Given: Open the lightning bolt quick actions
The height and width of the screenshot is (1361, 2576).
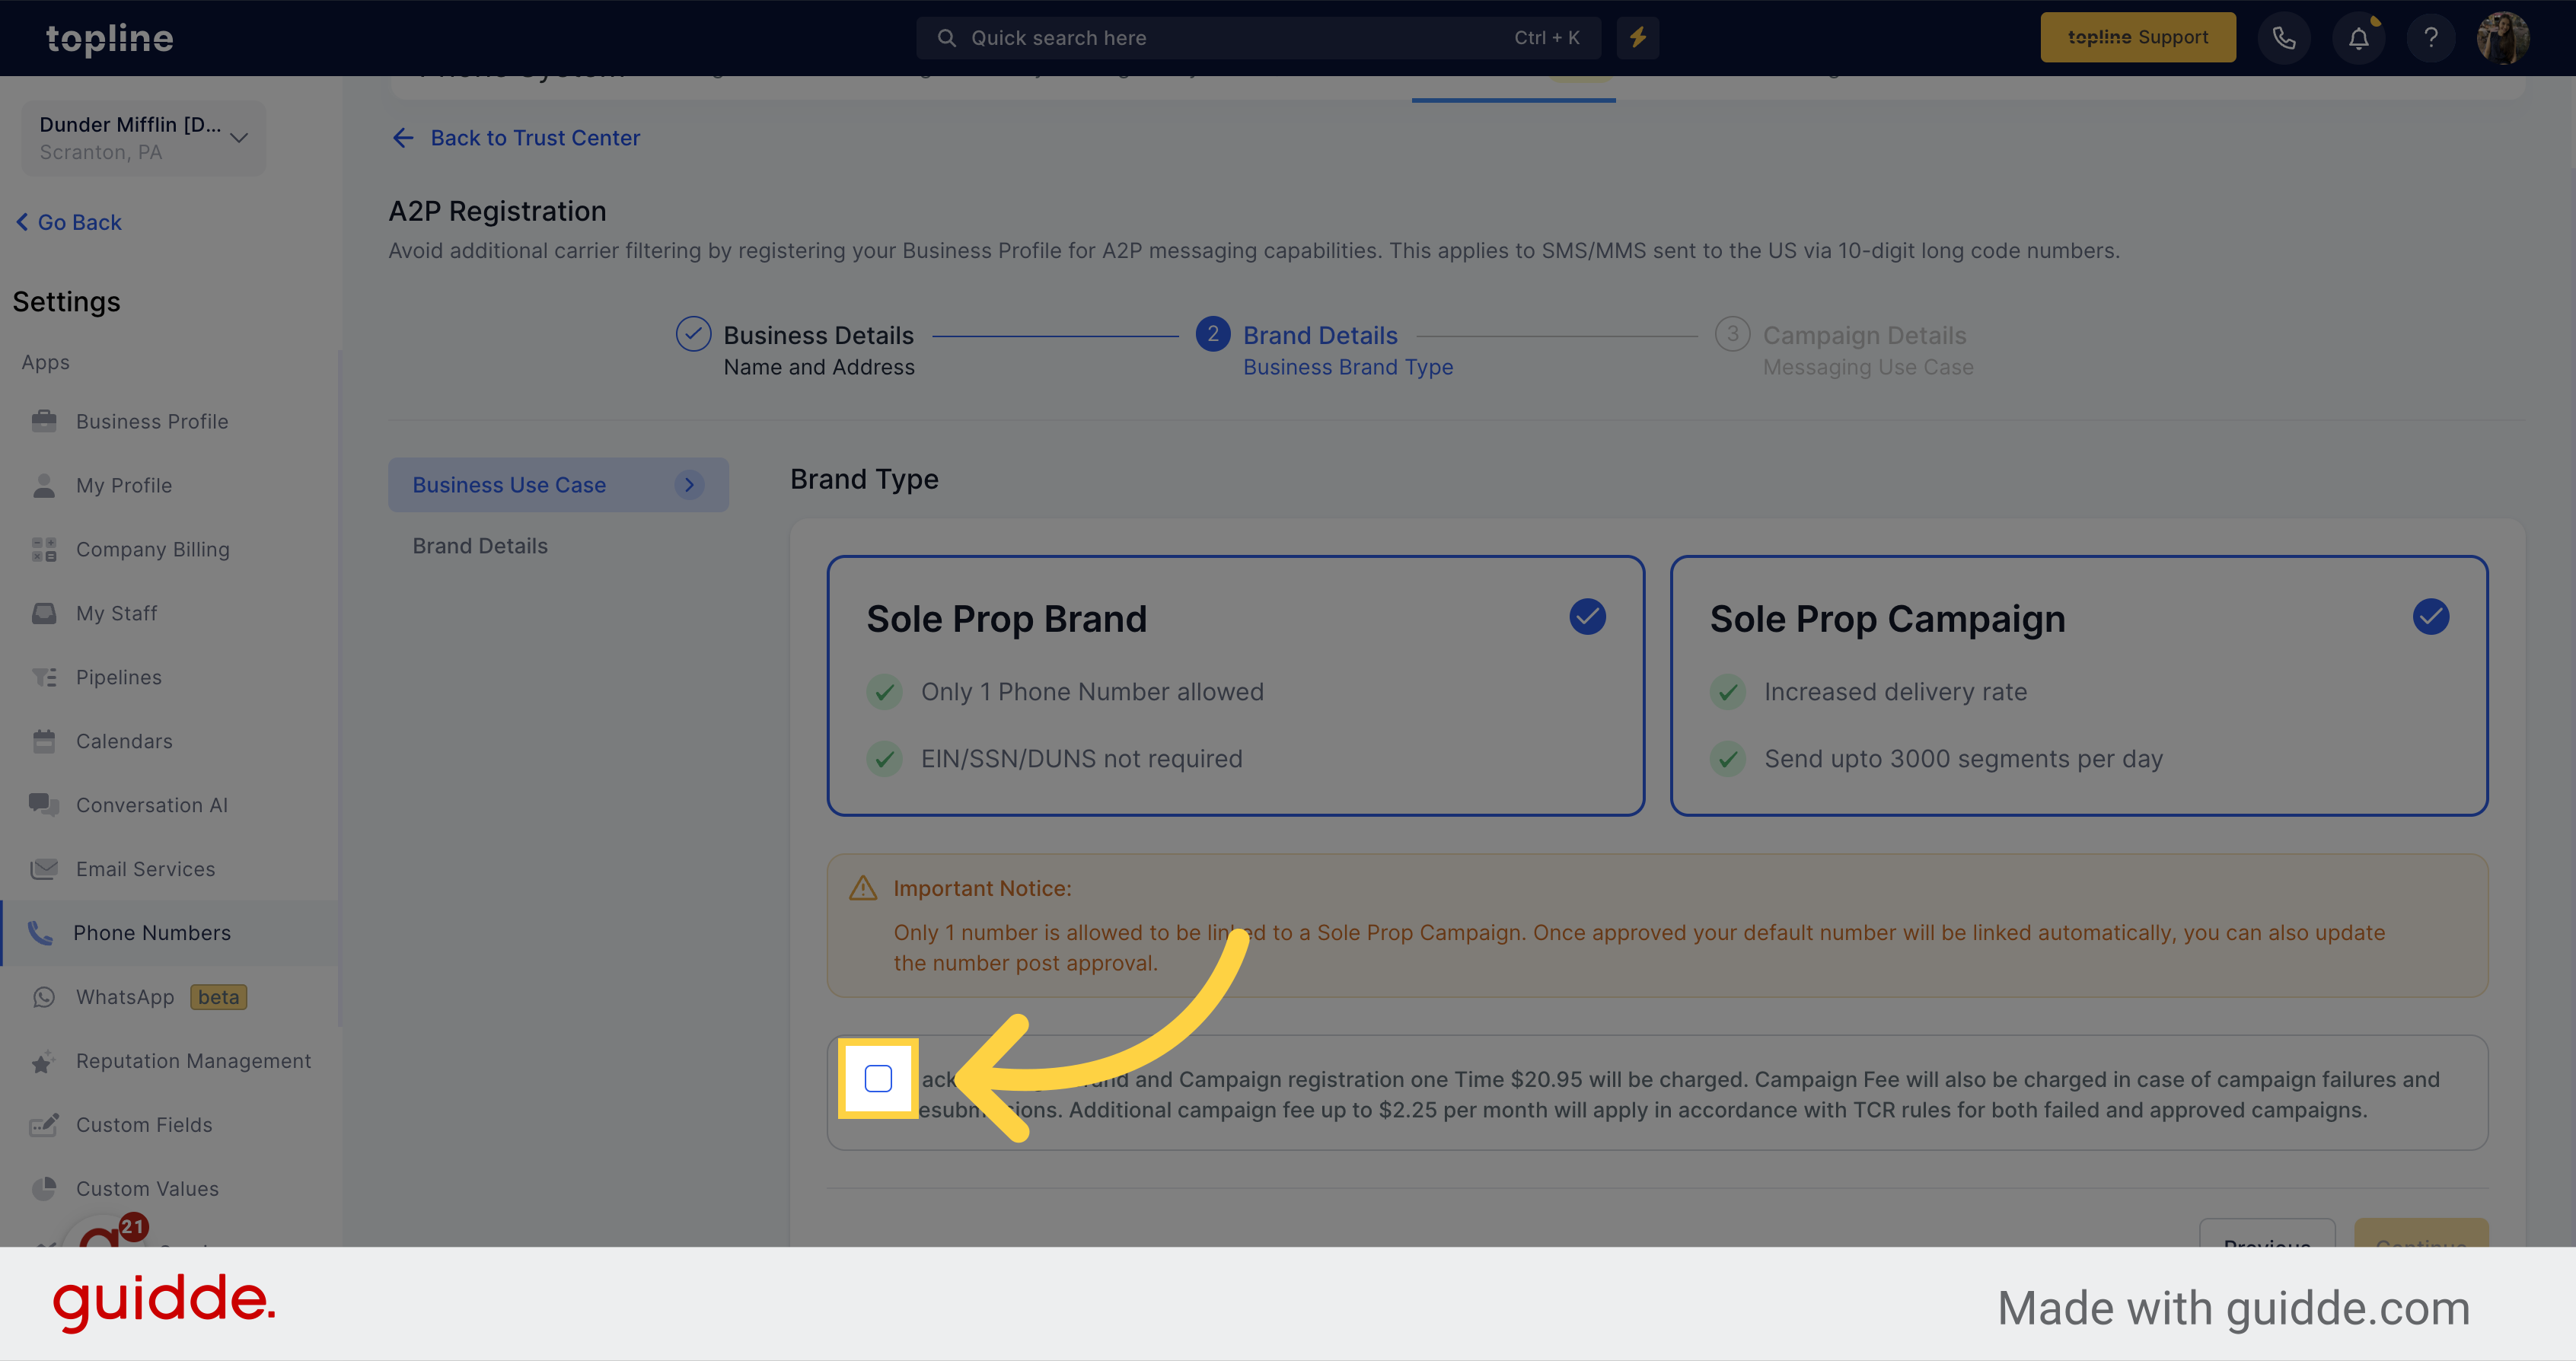Looking at the screenshot, I should pyautogui.click(x=1638, y=38).
